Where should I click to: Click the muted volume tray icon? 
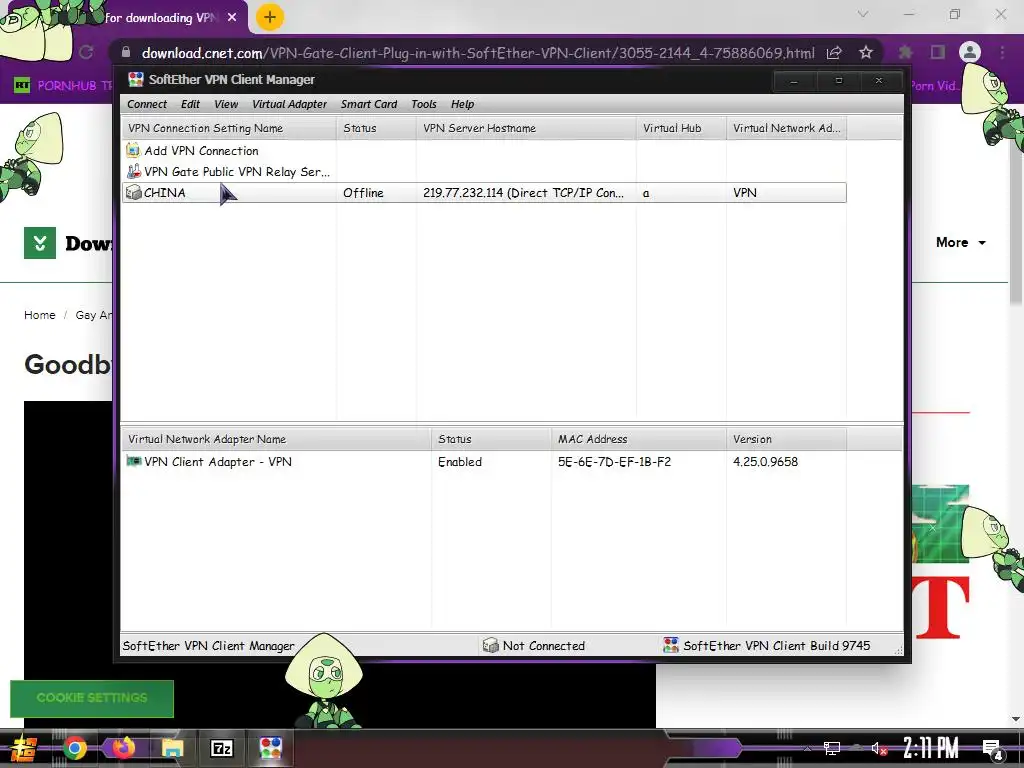(878, 748)
